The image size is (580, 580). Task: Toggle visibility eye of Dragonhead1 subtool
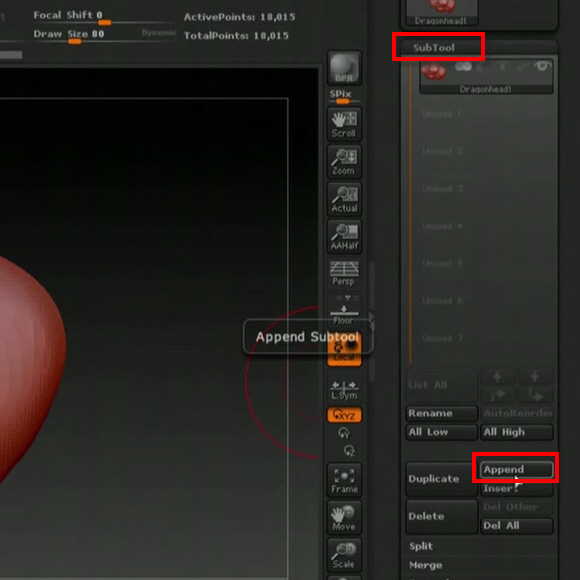[542, 67]
